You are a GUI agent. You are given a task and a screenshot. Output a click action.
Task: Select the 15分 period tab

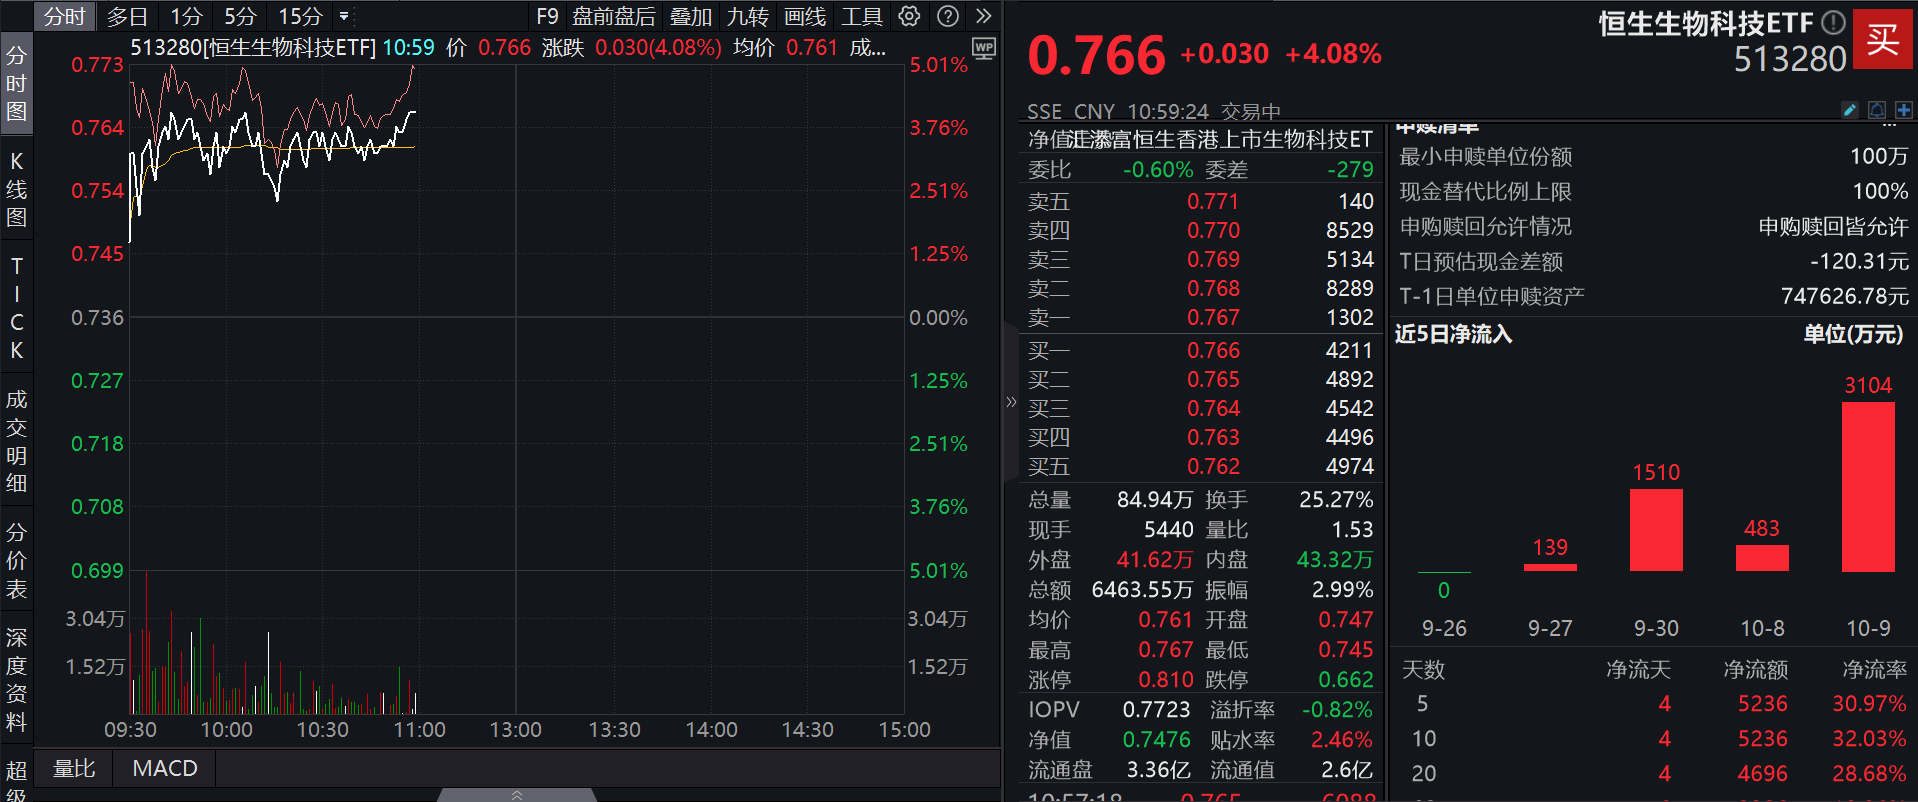[x=300, y=16]
